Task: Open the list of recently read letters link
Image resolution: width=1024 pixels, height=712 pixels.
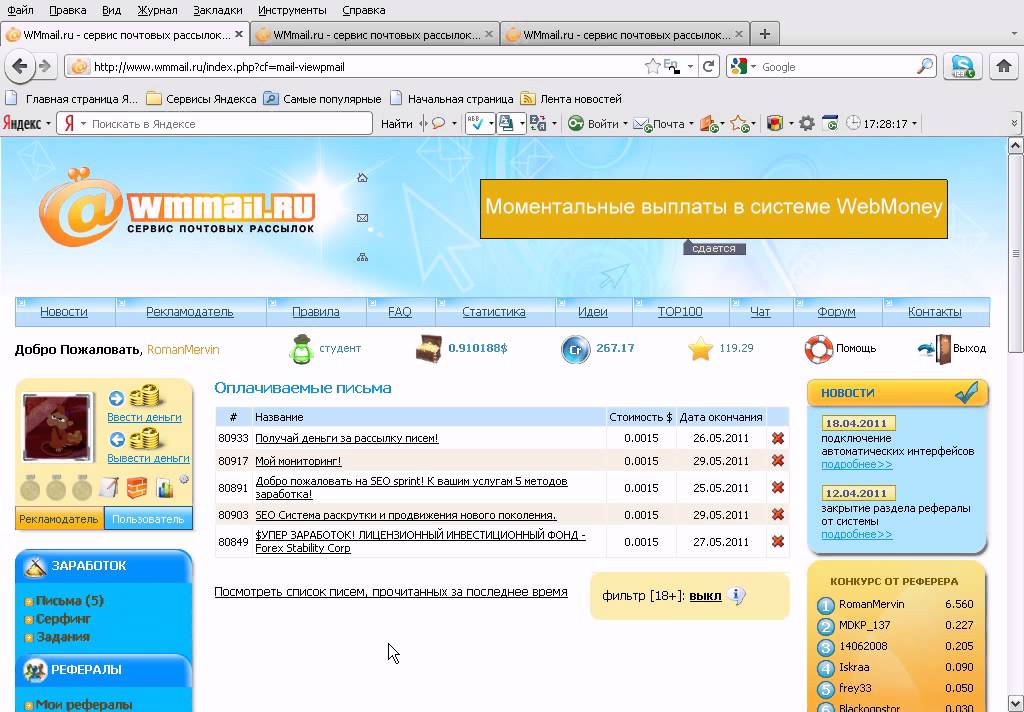Action: [391, 592]
